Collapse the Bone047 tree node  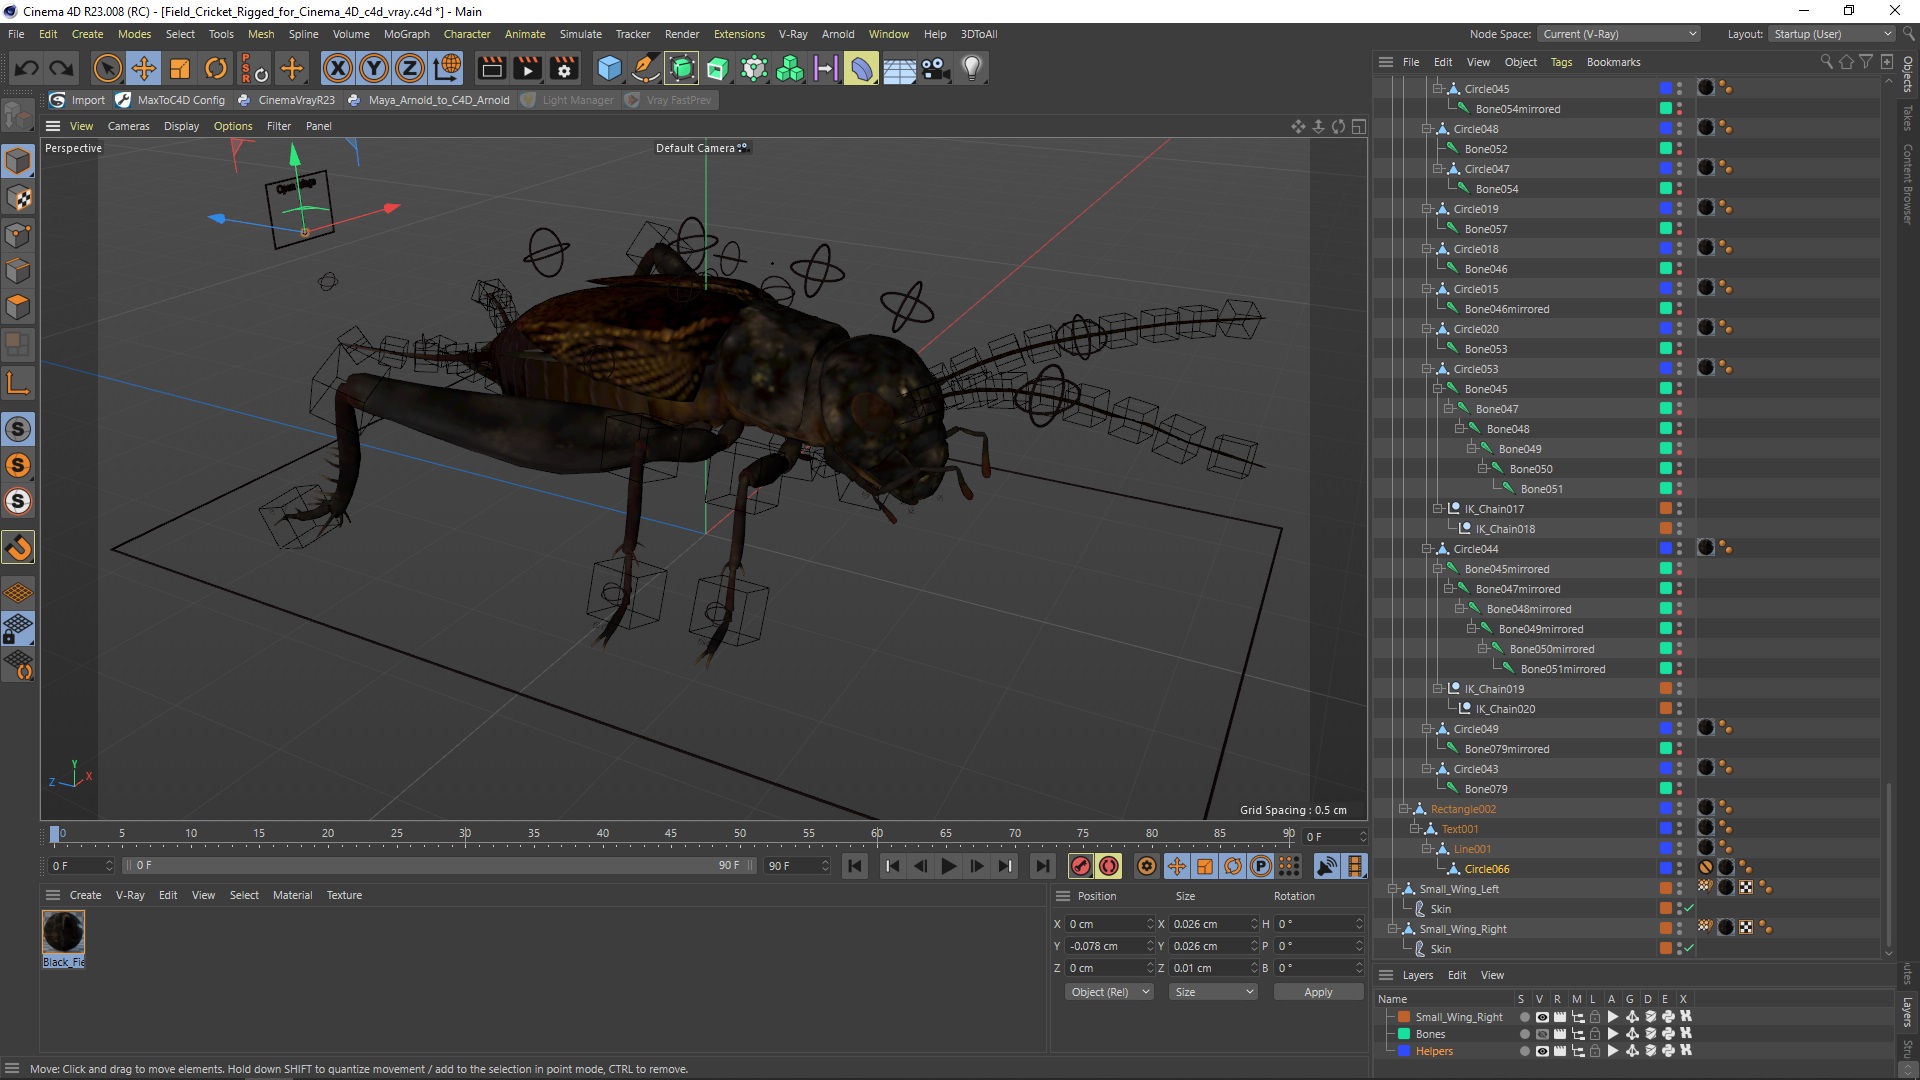click(1449, 409)
